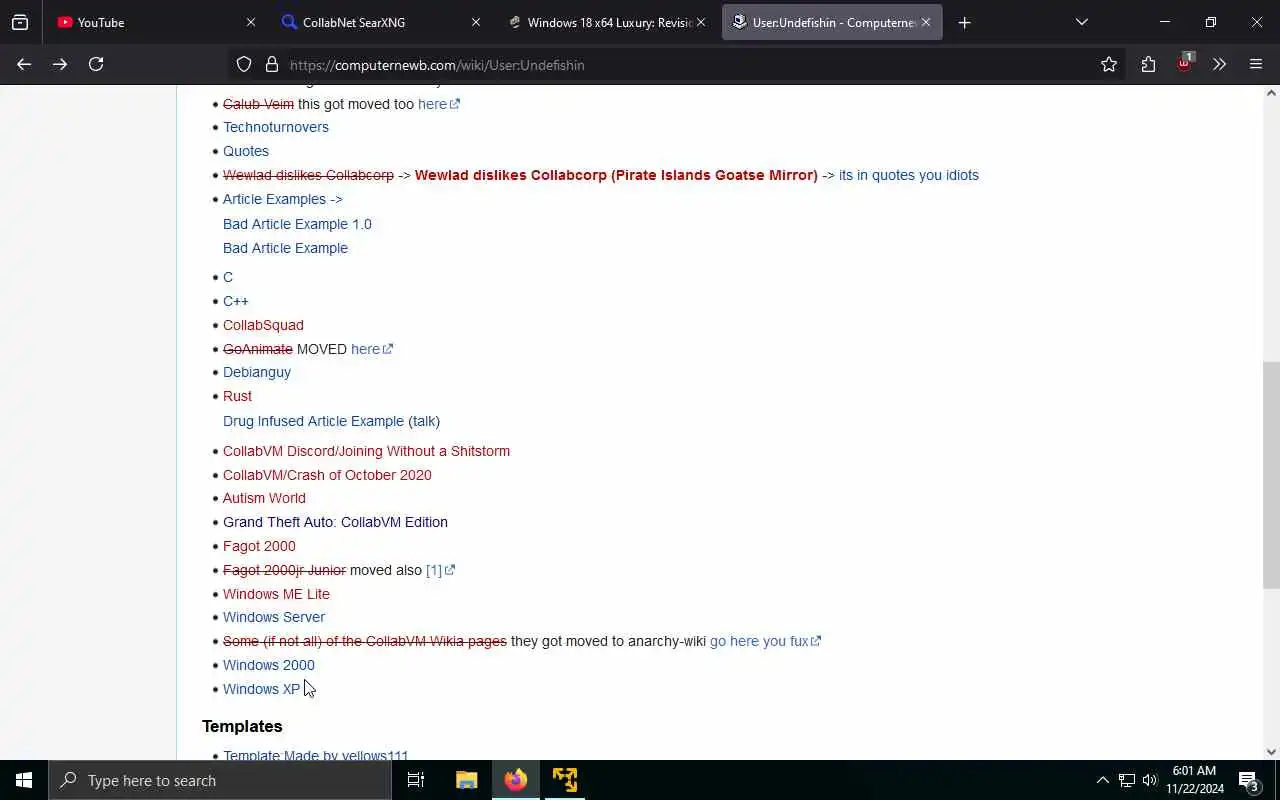
Task: Open the Technoturnovers link
Action: [x=275, y=127]
